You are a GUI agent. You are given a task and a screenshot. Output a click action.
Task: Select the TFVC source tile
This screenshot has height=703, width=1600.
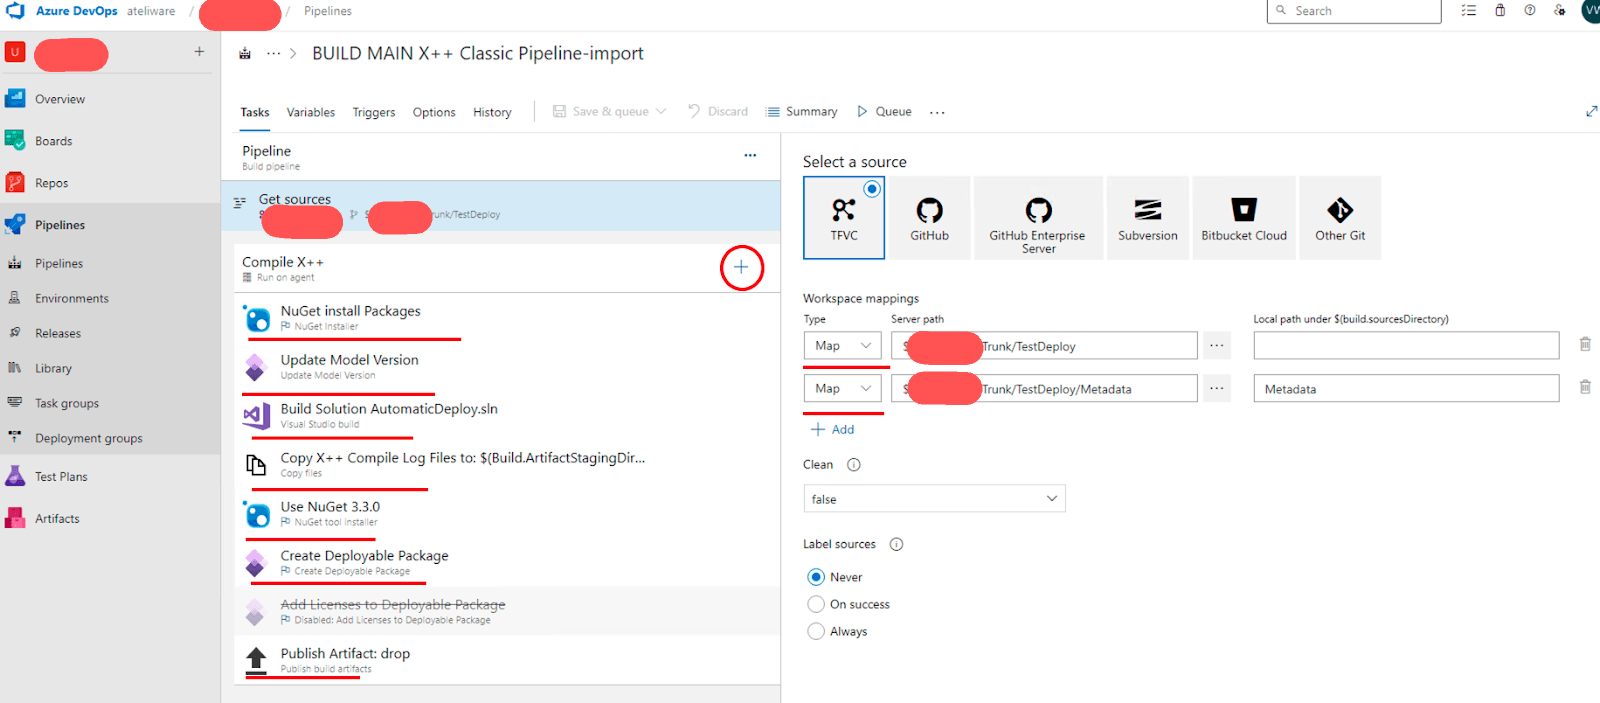(x=844, y=218)
